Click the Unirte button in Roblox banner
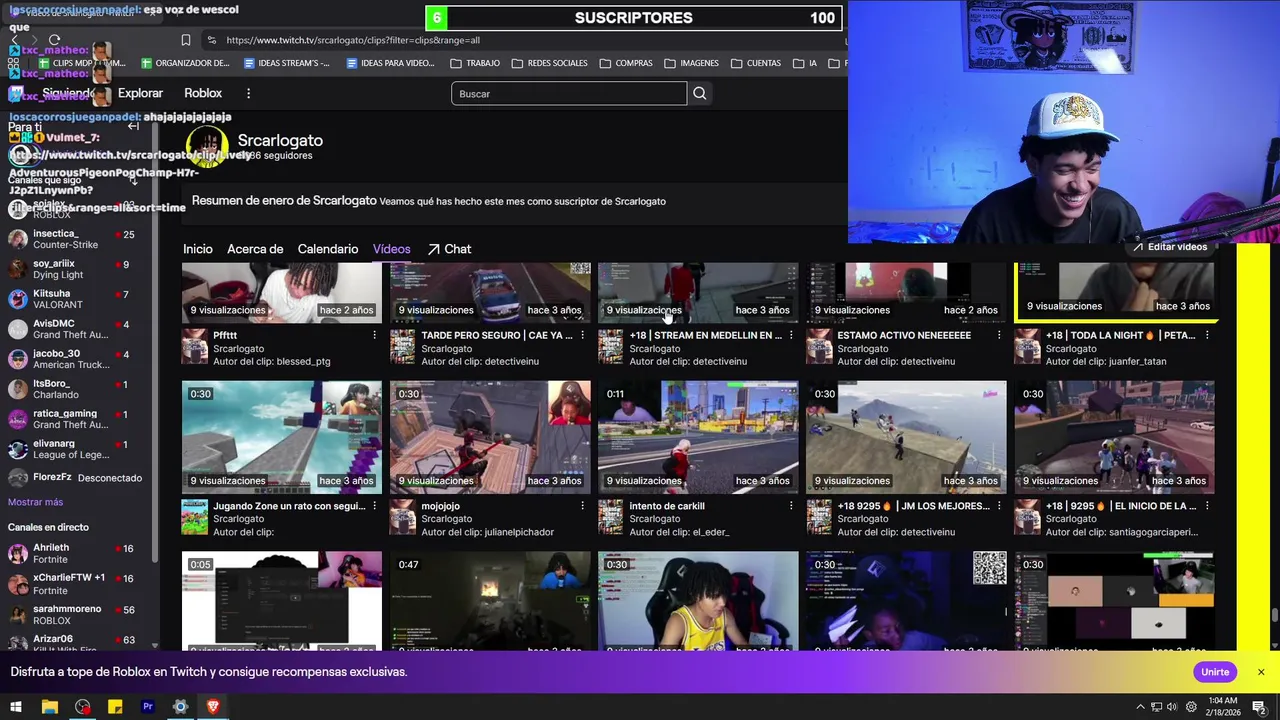 click(x=1215, y=672)
